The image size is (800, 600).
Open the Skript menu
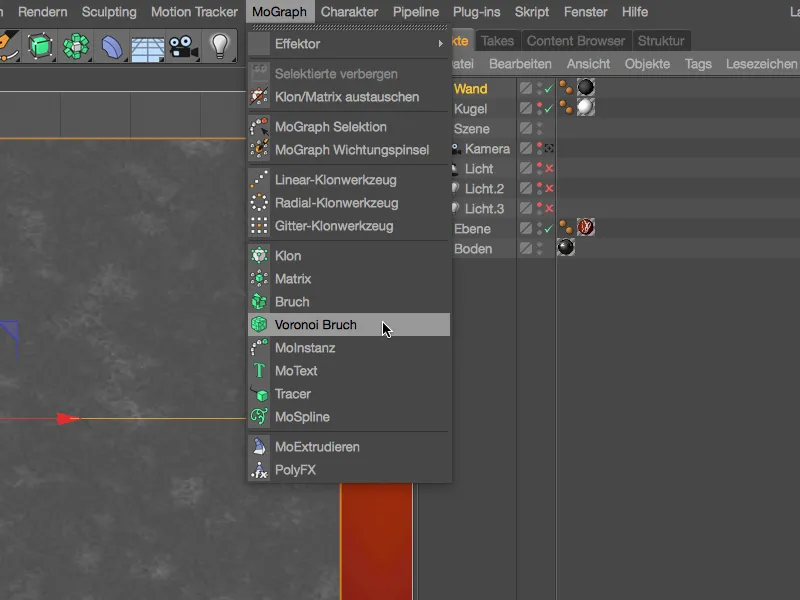(532, 12)
